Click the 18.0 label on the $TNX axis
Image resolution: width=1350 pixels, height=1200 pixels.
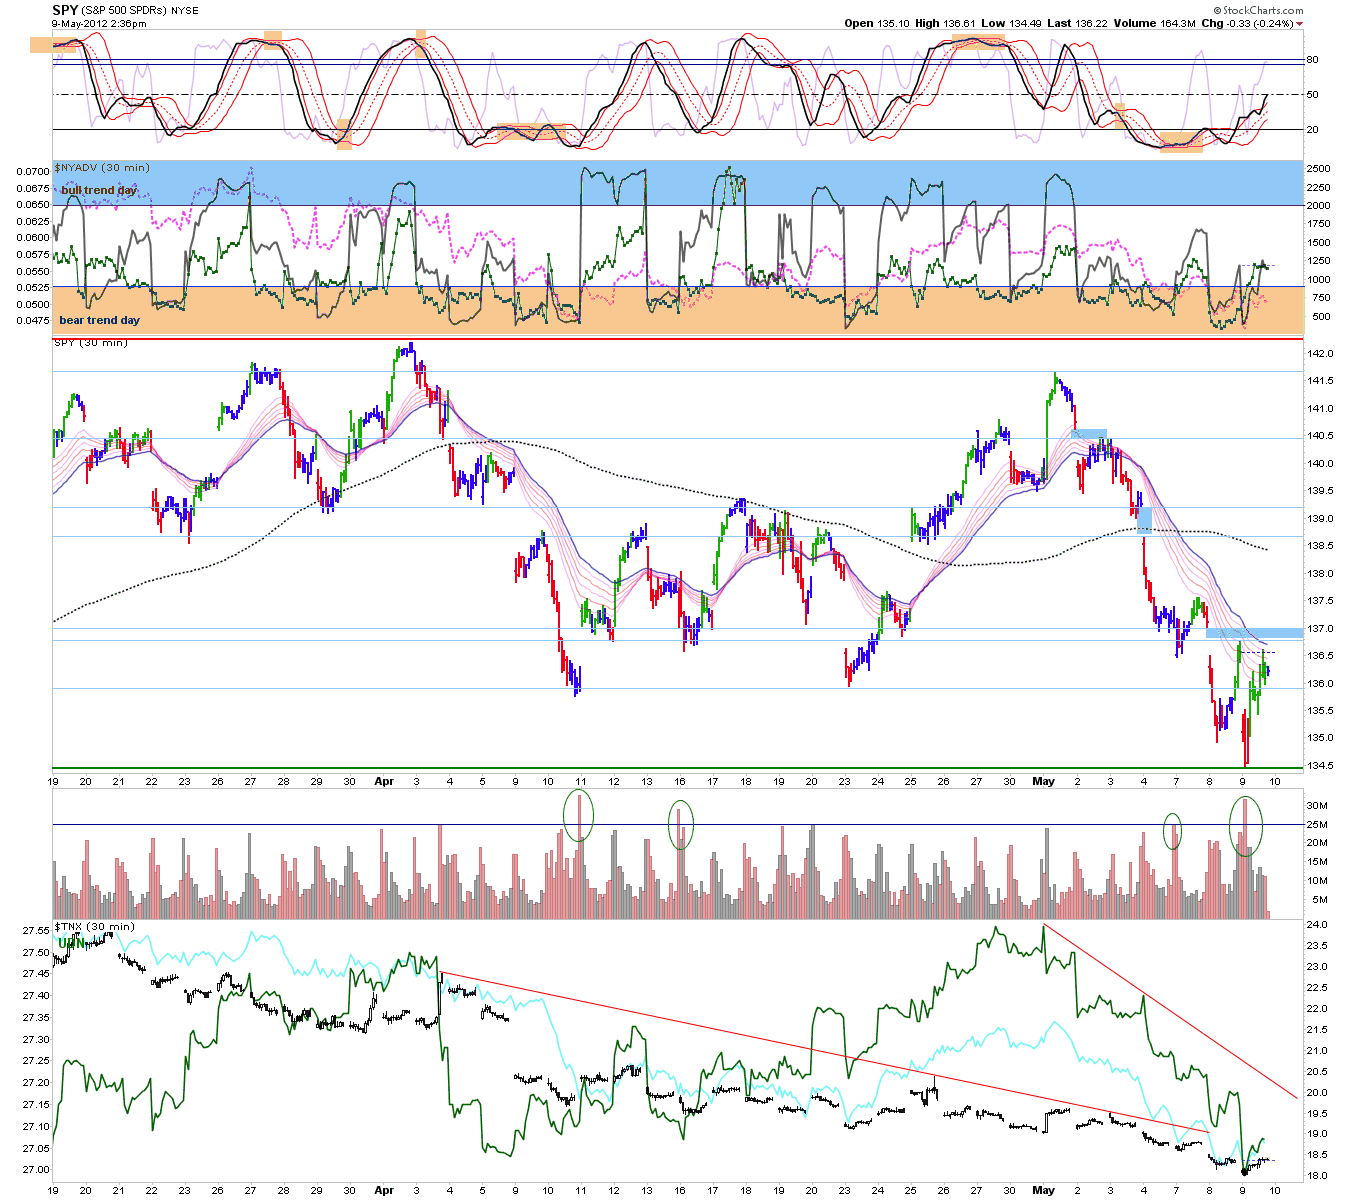click(1318, 1176)
